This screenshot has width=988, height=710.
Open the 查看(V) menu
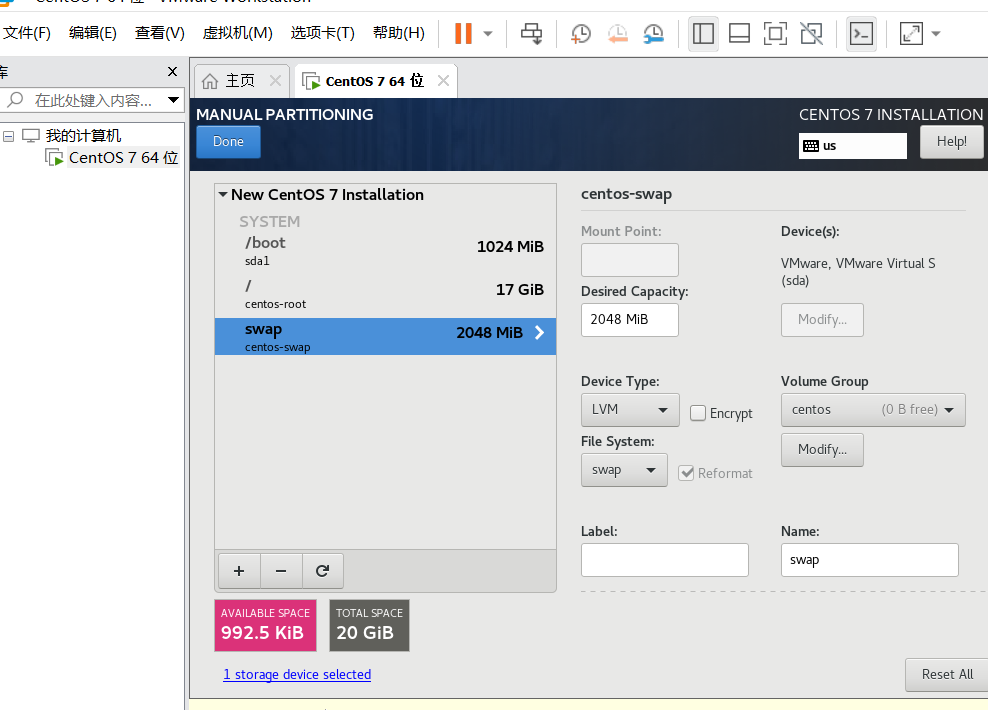[159, 33]
